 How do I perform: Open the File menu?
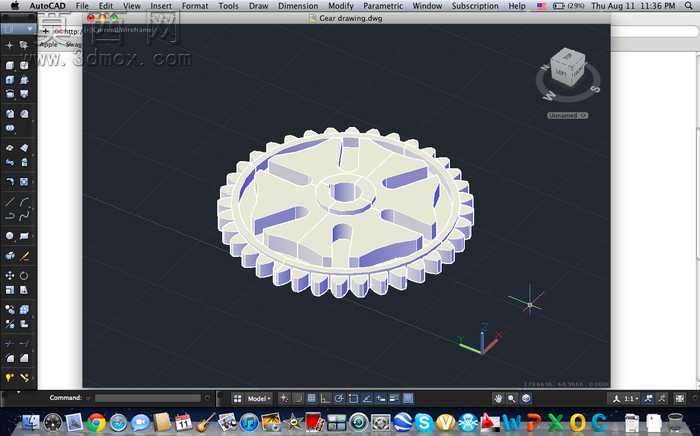point(82,6)
